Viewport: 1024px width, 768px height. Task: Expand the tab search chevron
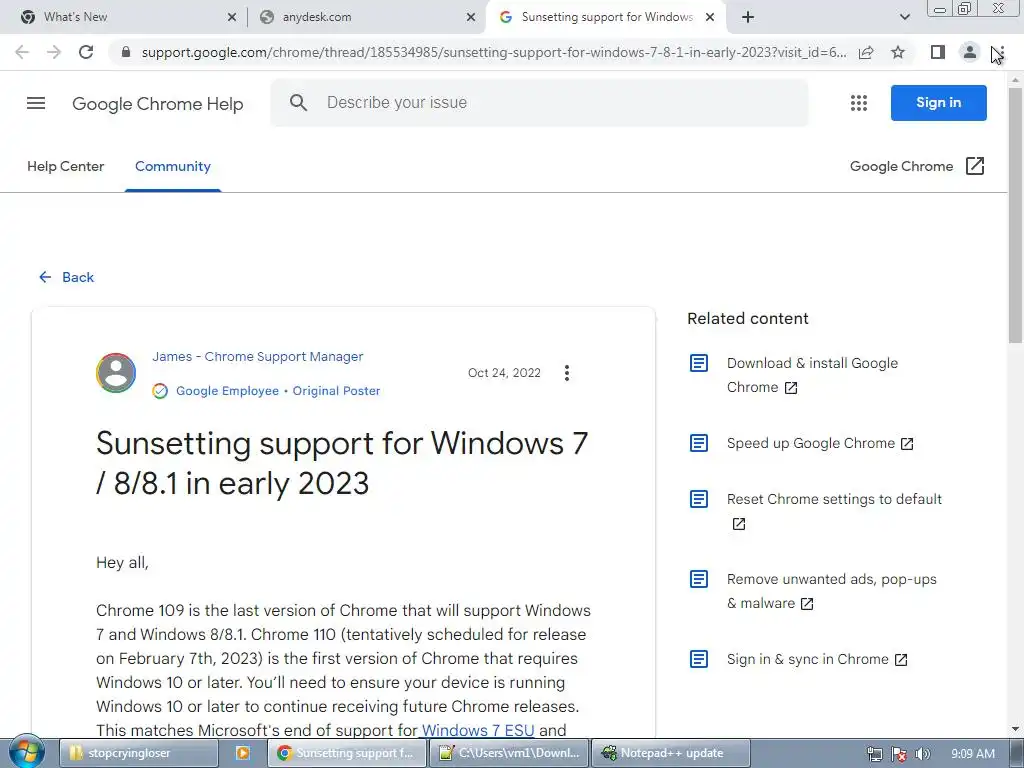tap(904, 17)
